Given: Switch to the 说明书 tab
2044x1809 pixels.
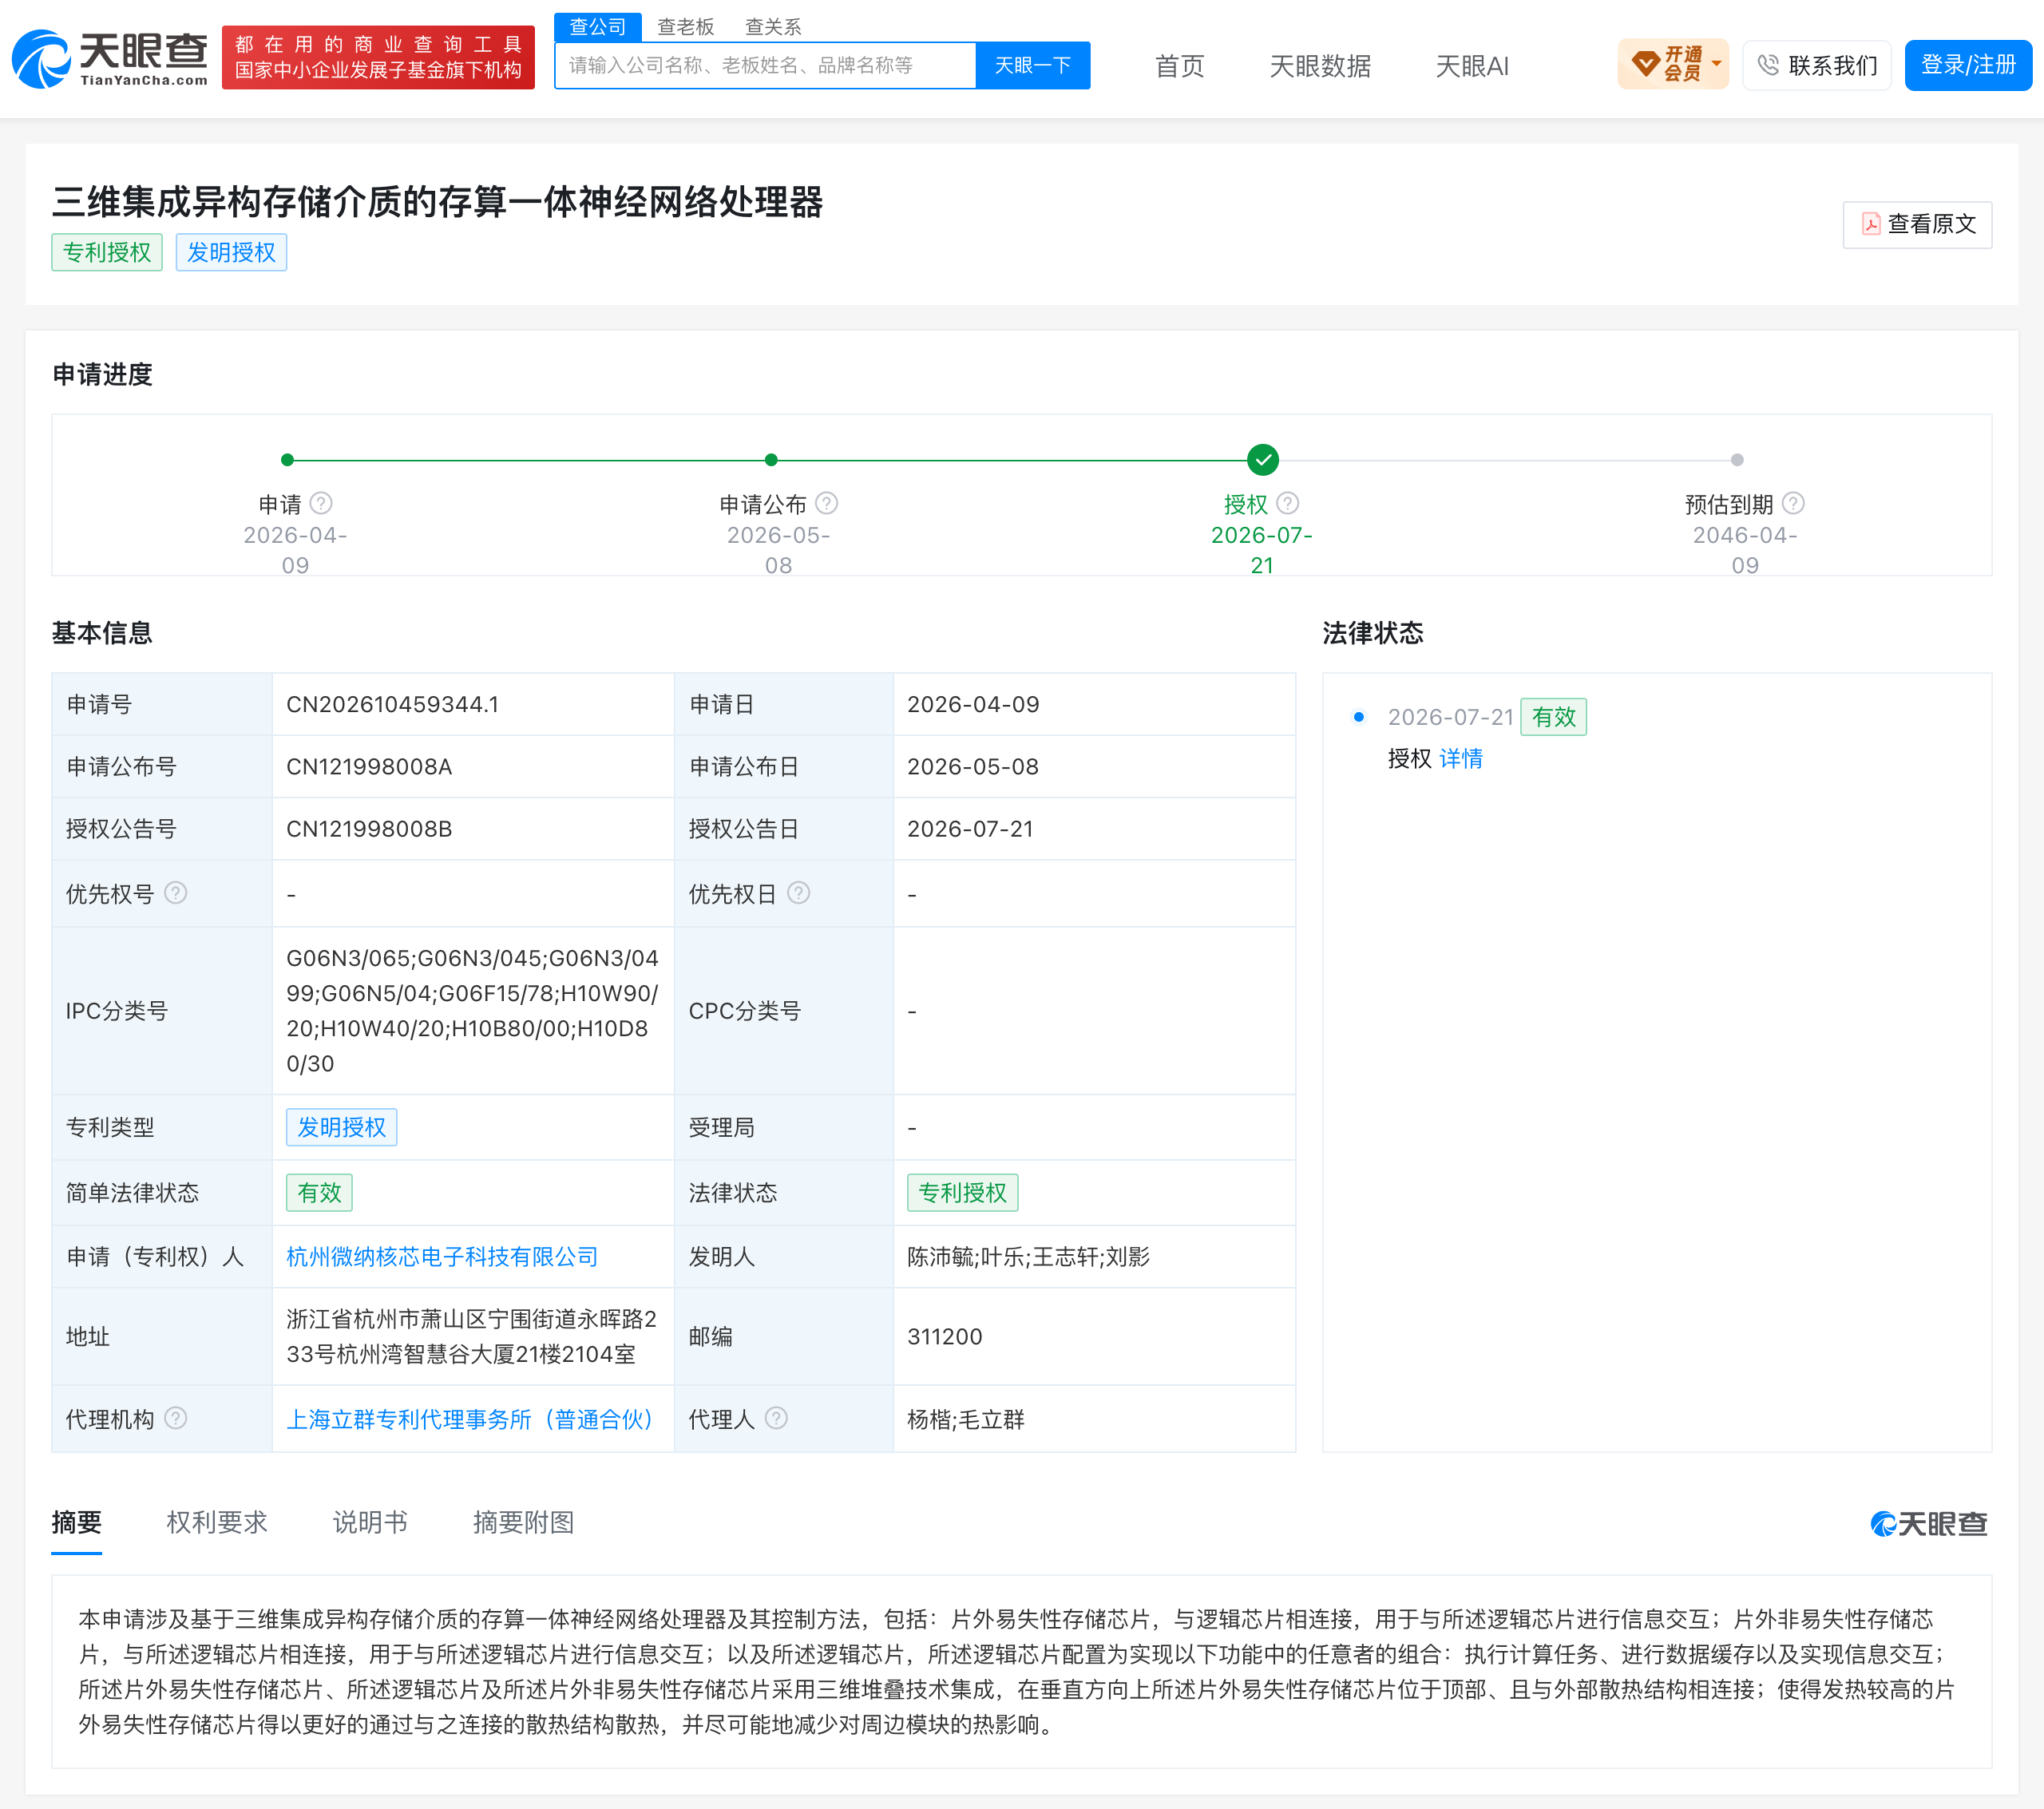Looking at the screenshot, I should [370, 1523].
